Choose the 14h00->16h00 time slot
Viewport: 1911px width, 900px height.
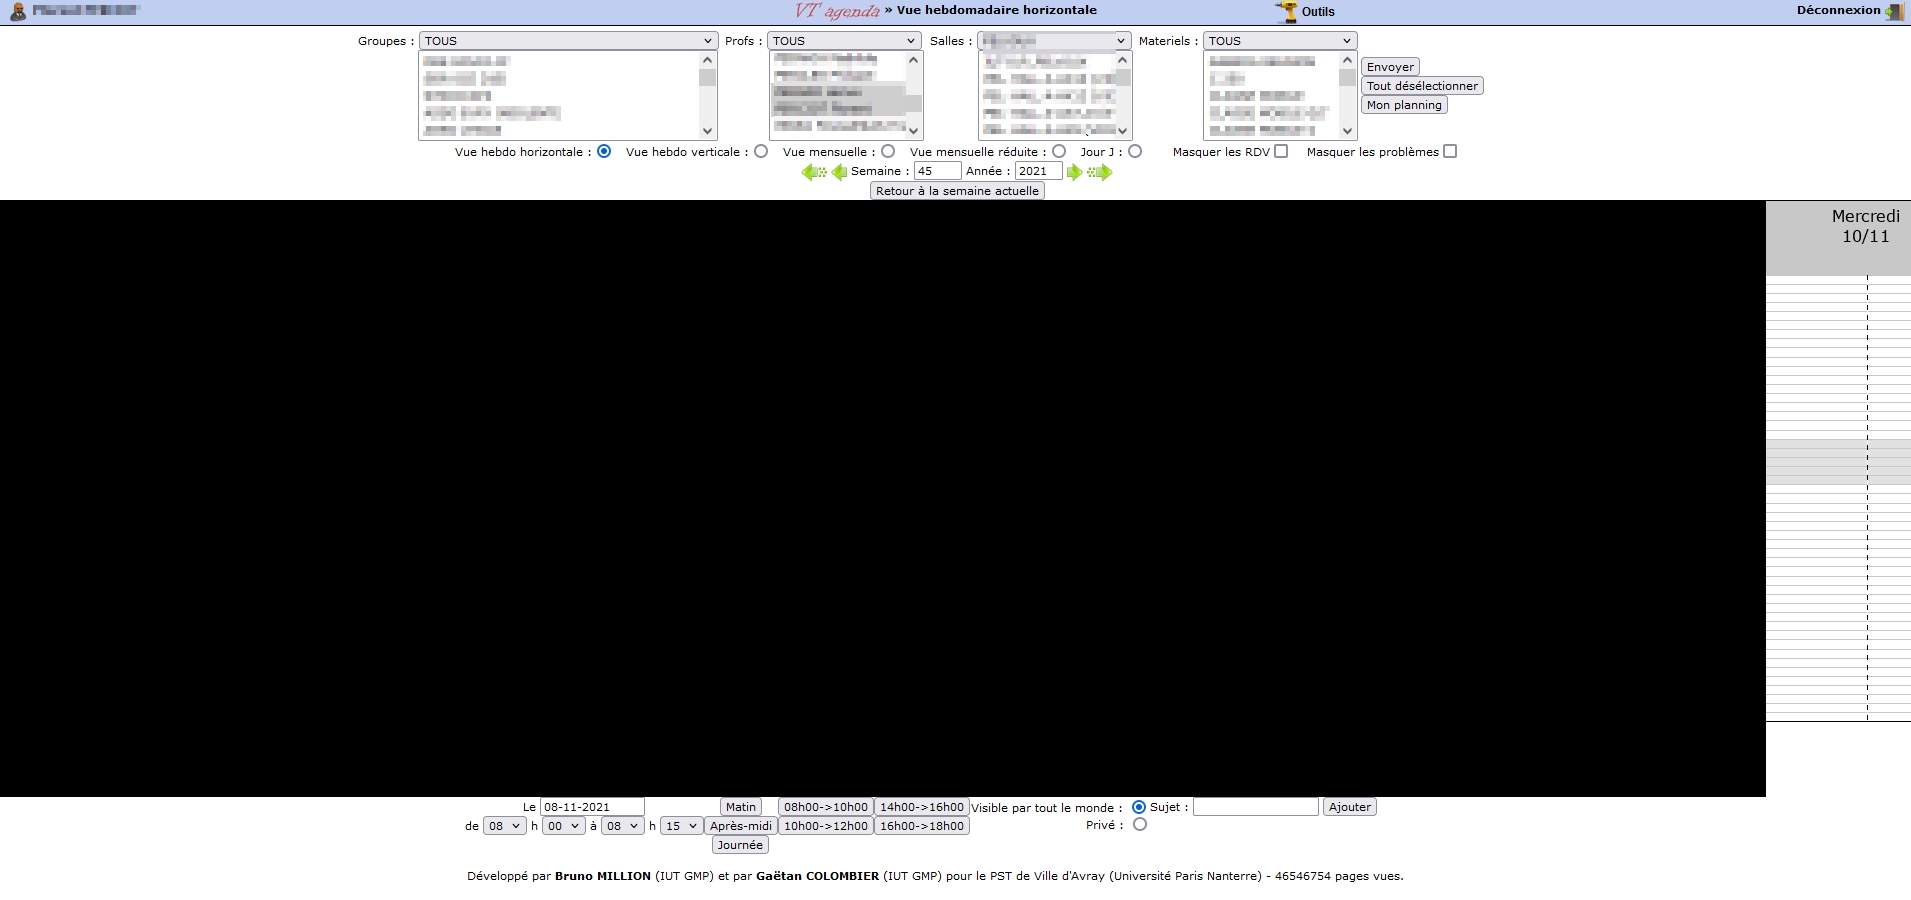922,807
